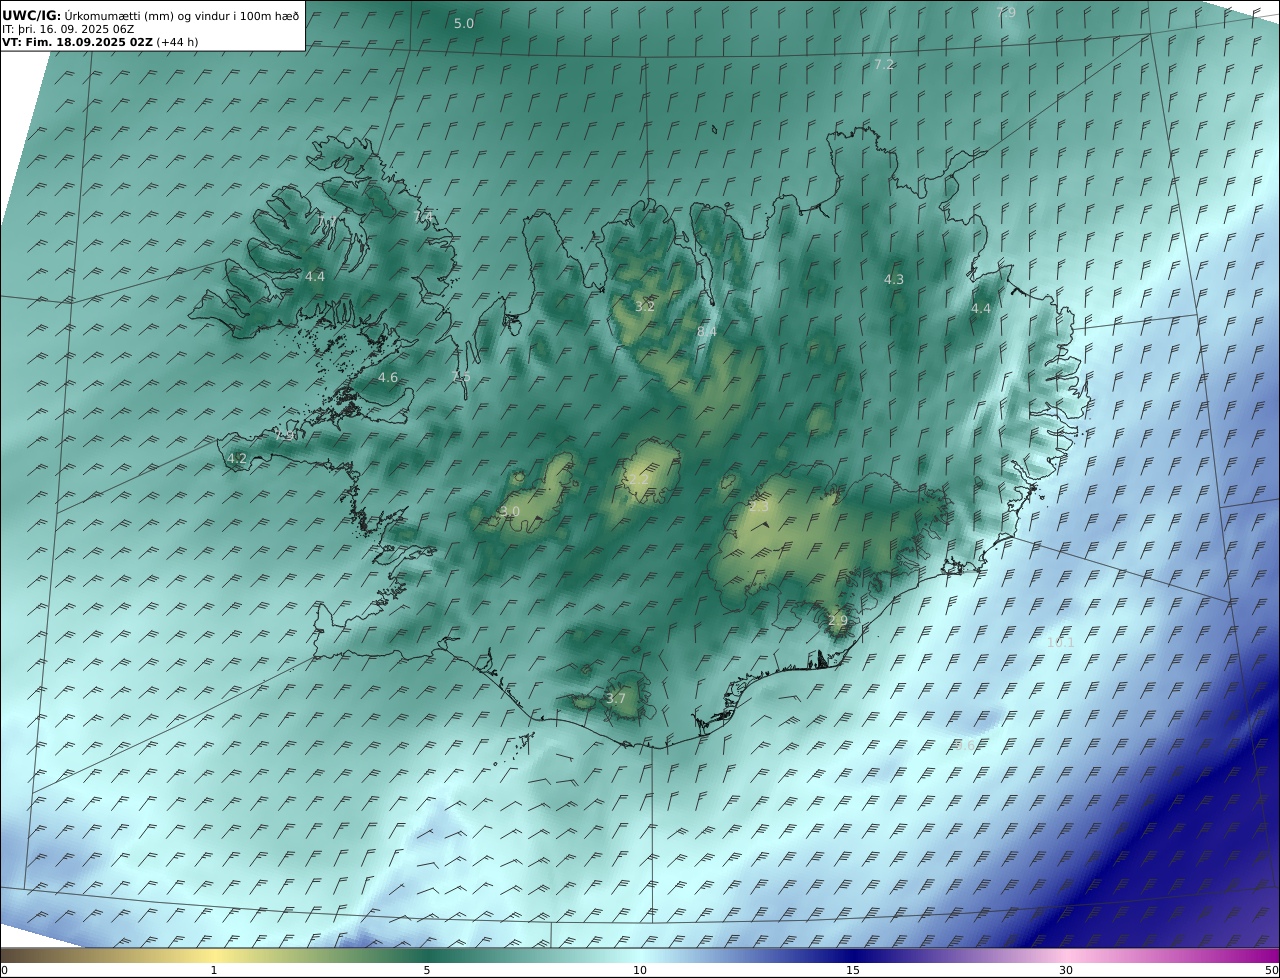Click the 'VT: Fim. 18.09.2025 02Z (+44 h)' line
Screen dimensions: 1280x978
98,42
